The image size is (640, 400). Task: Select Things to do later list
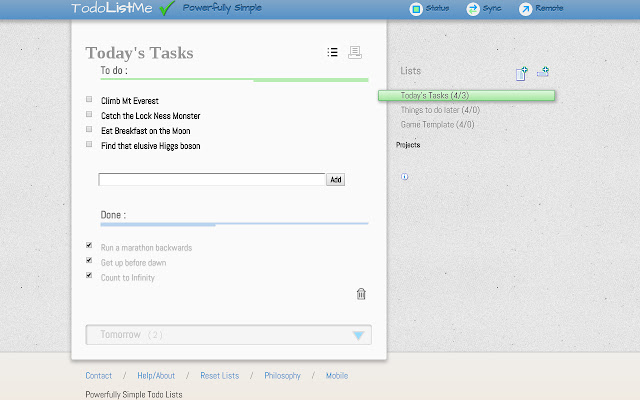pos(440,110)
